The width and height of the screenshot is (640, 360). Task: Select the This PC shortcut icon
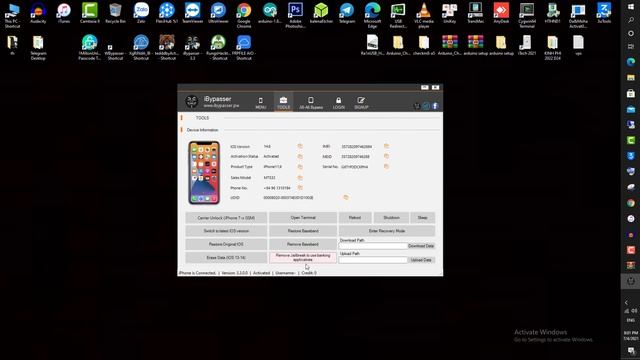[x=12, y=15]
